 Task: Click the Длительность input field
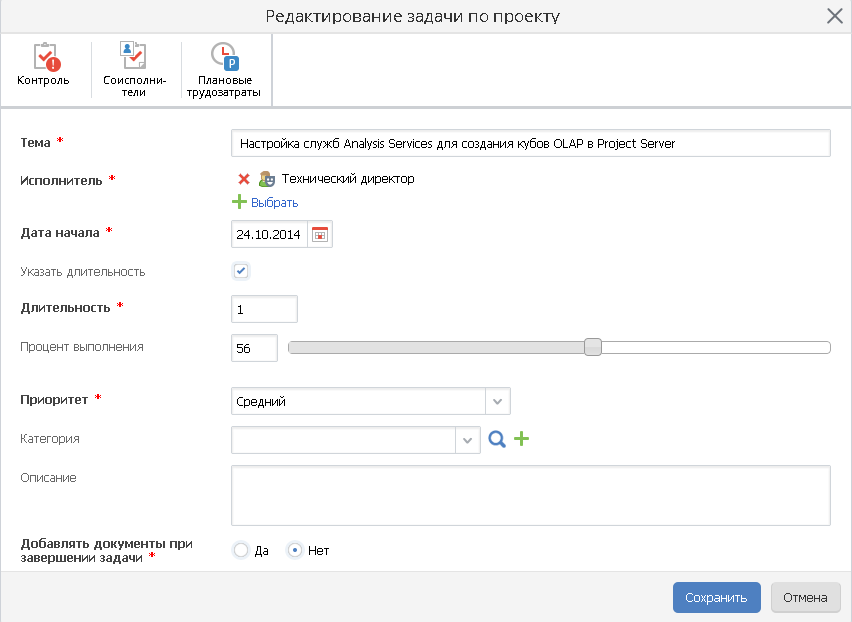265,309
